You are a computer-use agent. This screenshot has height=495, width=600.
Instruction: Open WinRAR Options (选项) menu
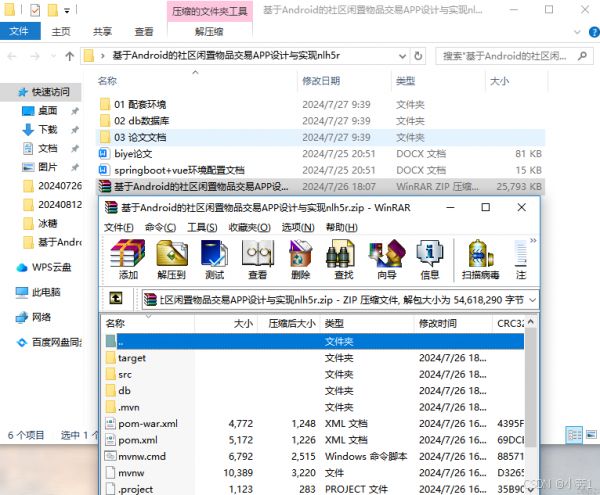[x=298, y=228]
